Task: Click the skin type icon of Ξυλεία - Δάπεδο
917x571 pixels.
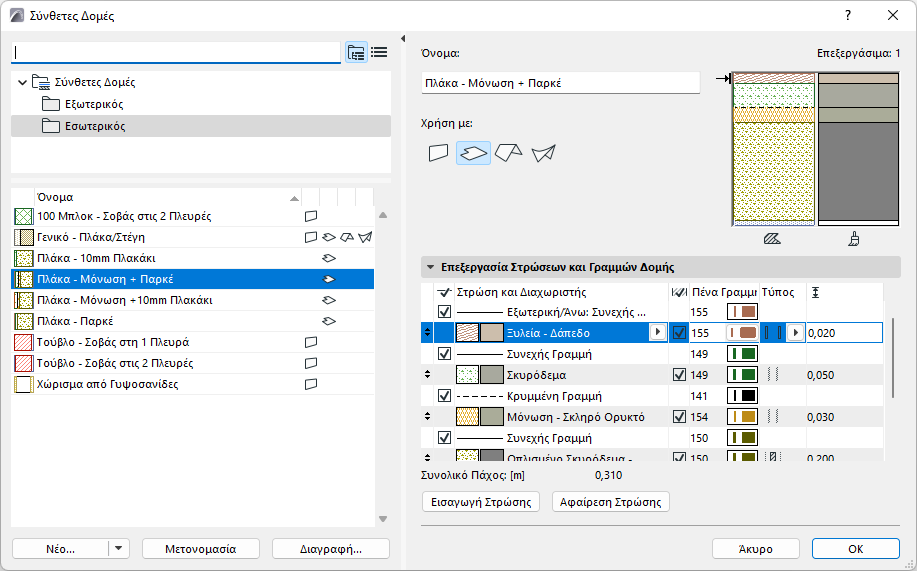Action: (x=773, y=333)
